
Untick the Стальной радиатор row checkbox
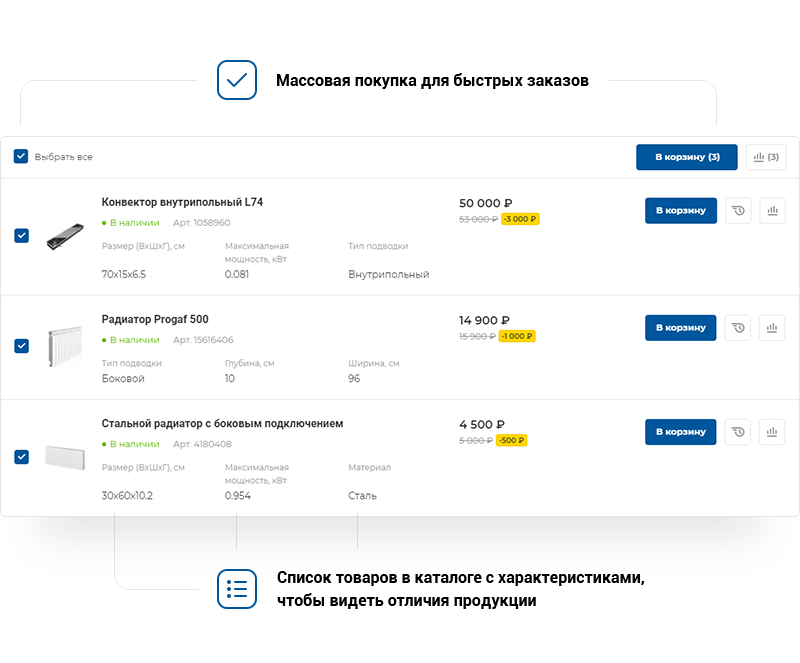click(x=22, y=457)
